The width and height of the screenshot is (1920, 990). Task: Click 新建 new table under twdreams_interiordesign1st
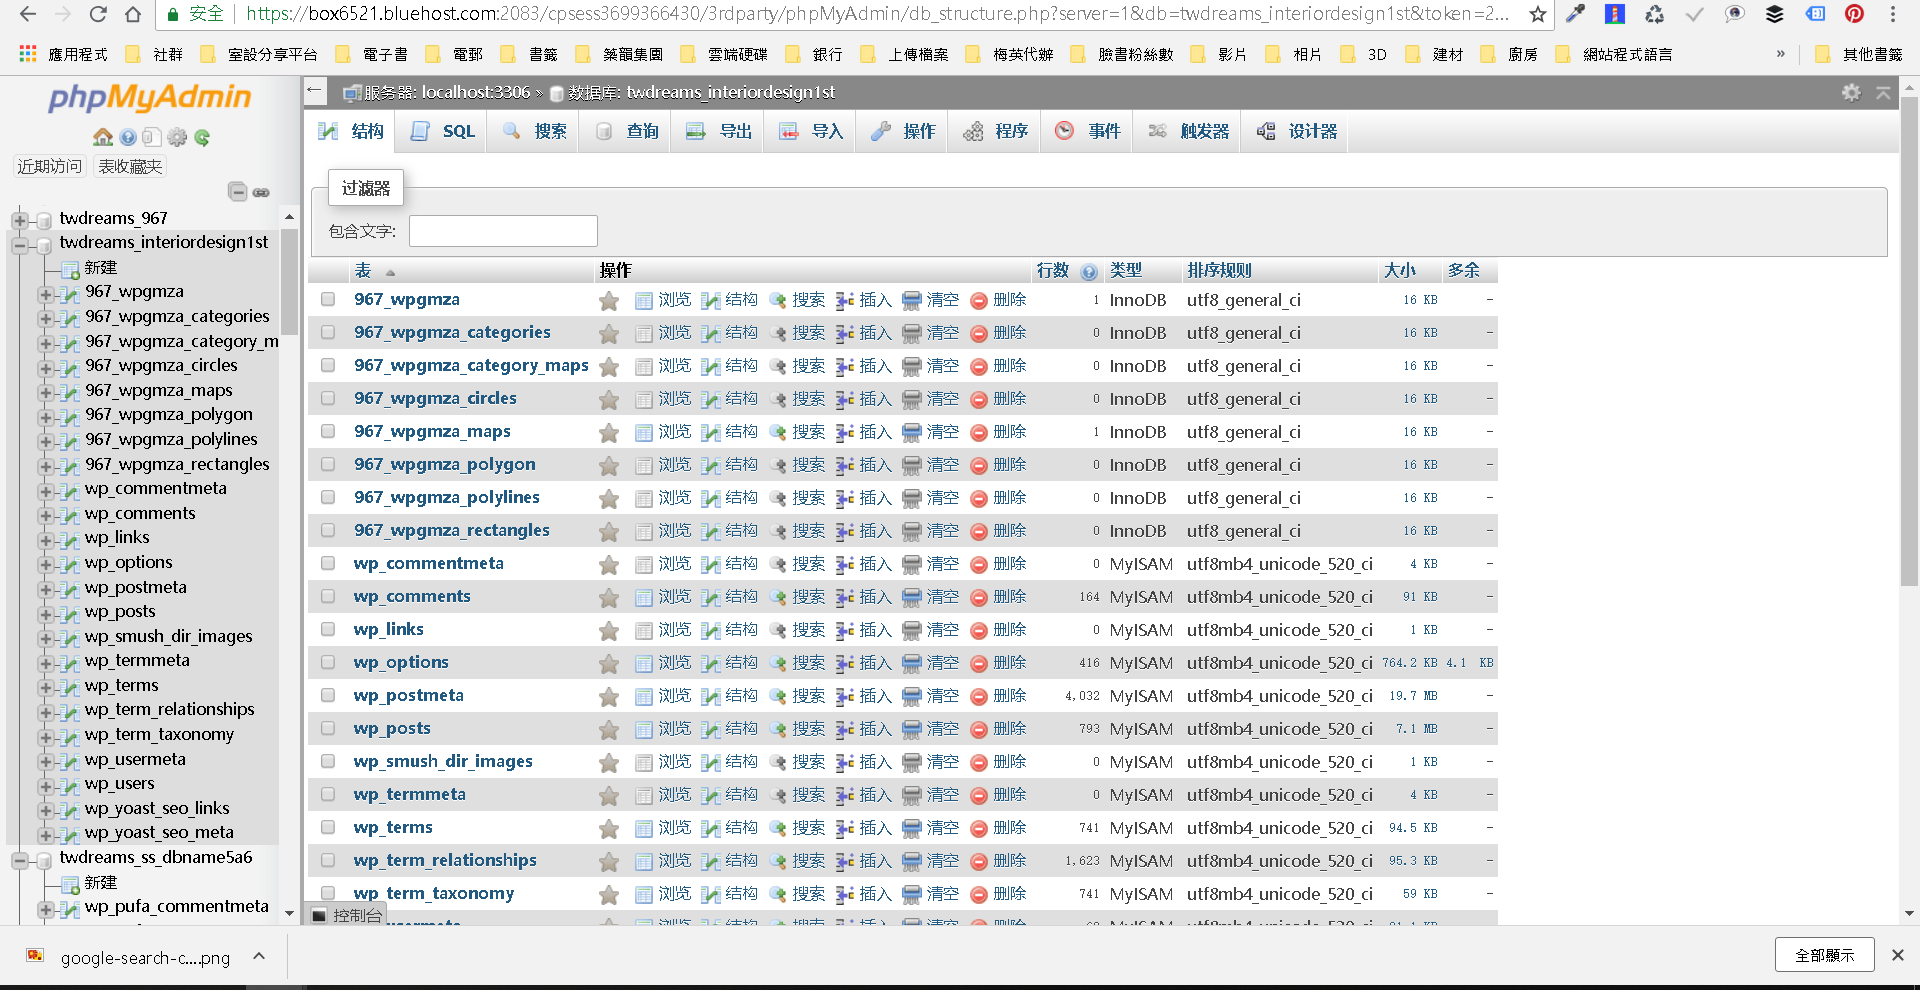tap(100, 268)
